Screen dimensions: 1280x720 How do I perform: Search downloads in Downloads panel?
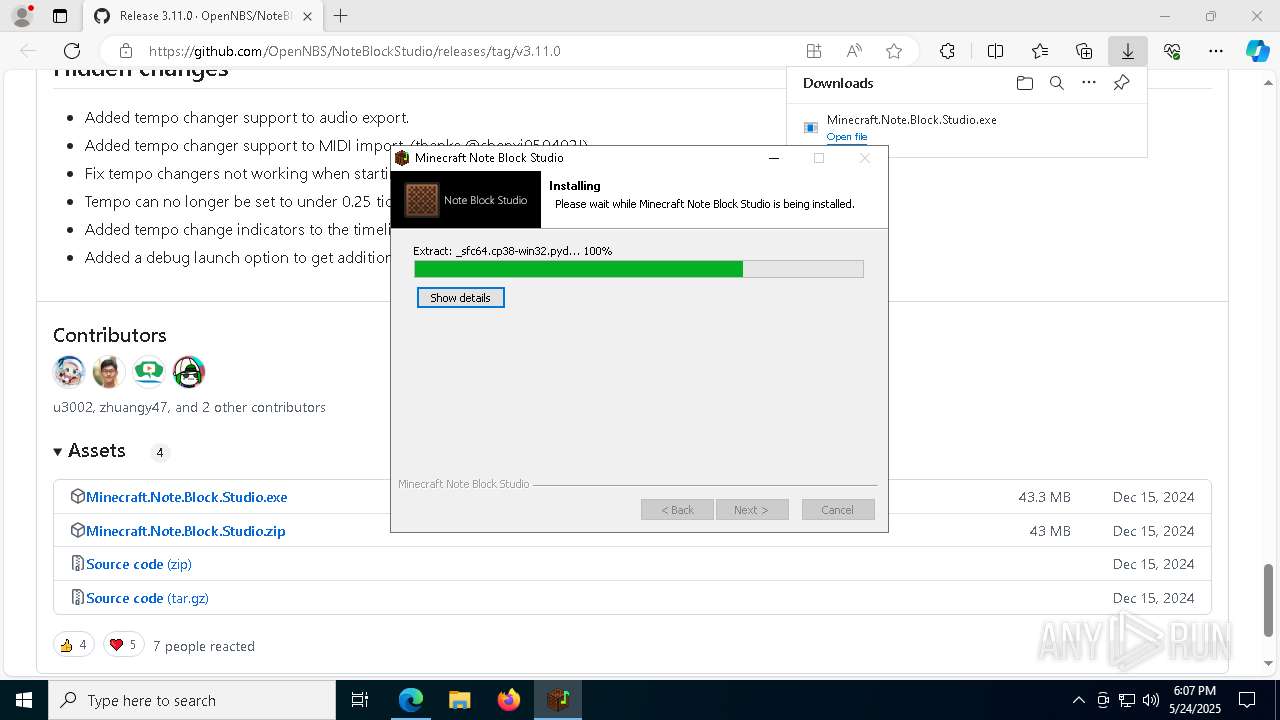tap(1056, 83)
